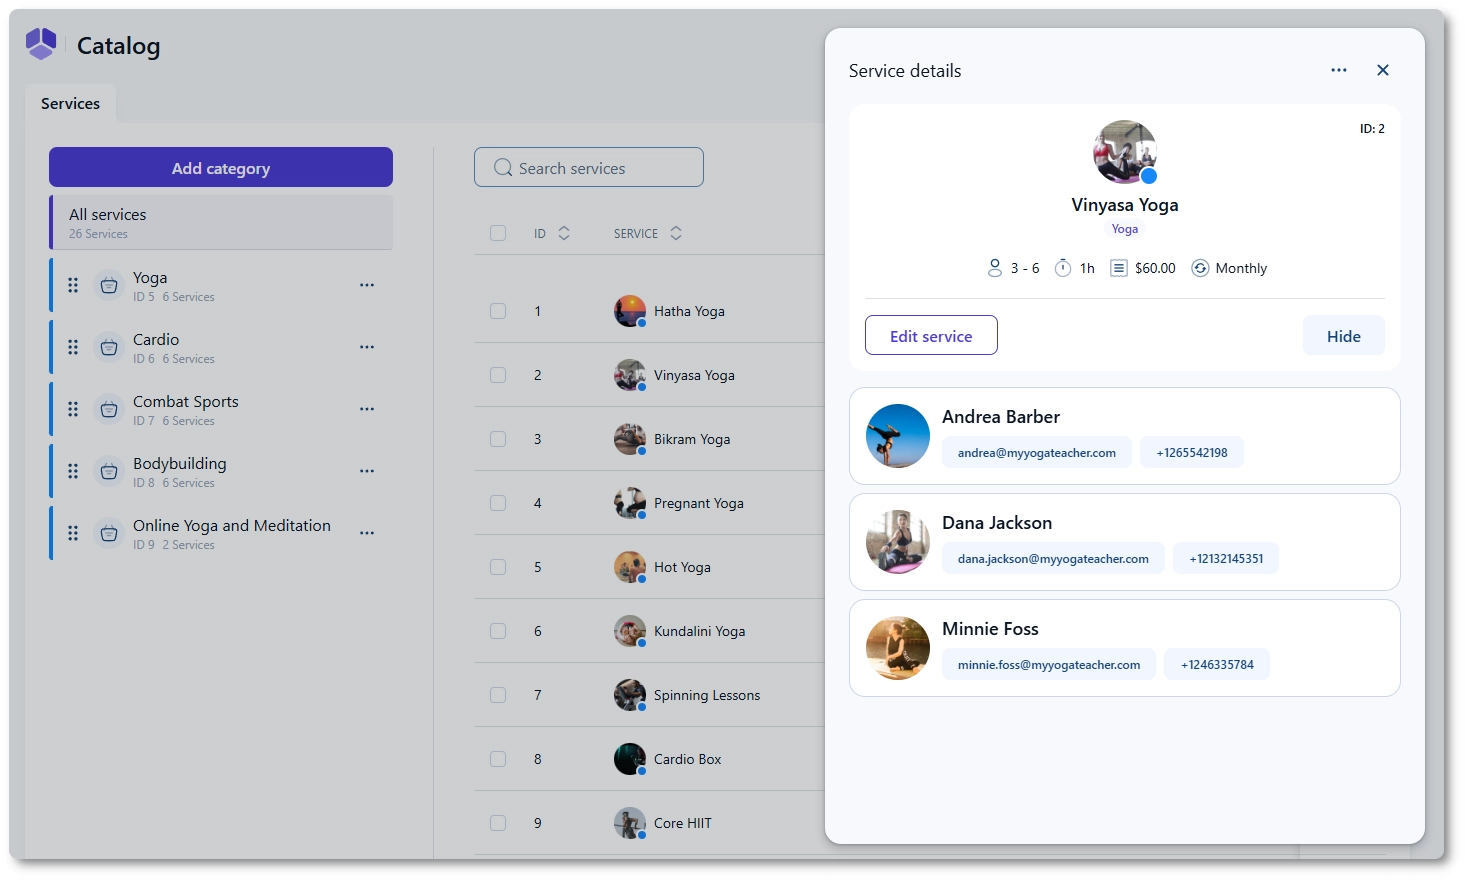
Task: Open the more options menu for Yoga
Action: tap(367, 285)
